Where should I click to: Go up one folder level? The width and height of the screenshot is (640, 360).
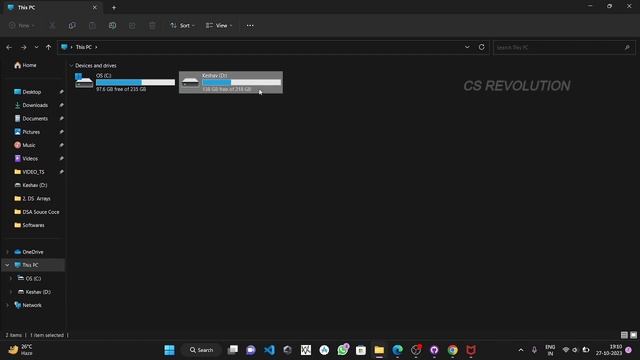[49, 47]
